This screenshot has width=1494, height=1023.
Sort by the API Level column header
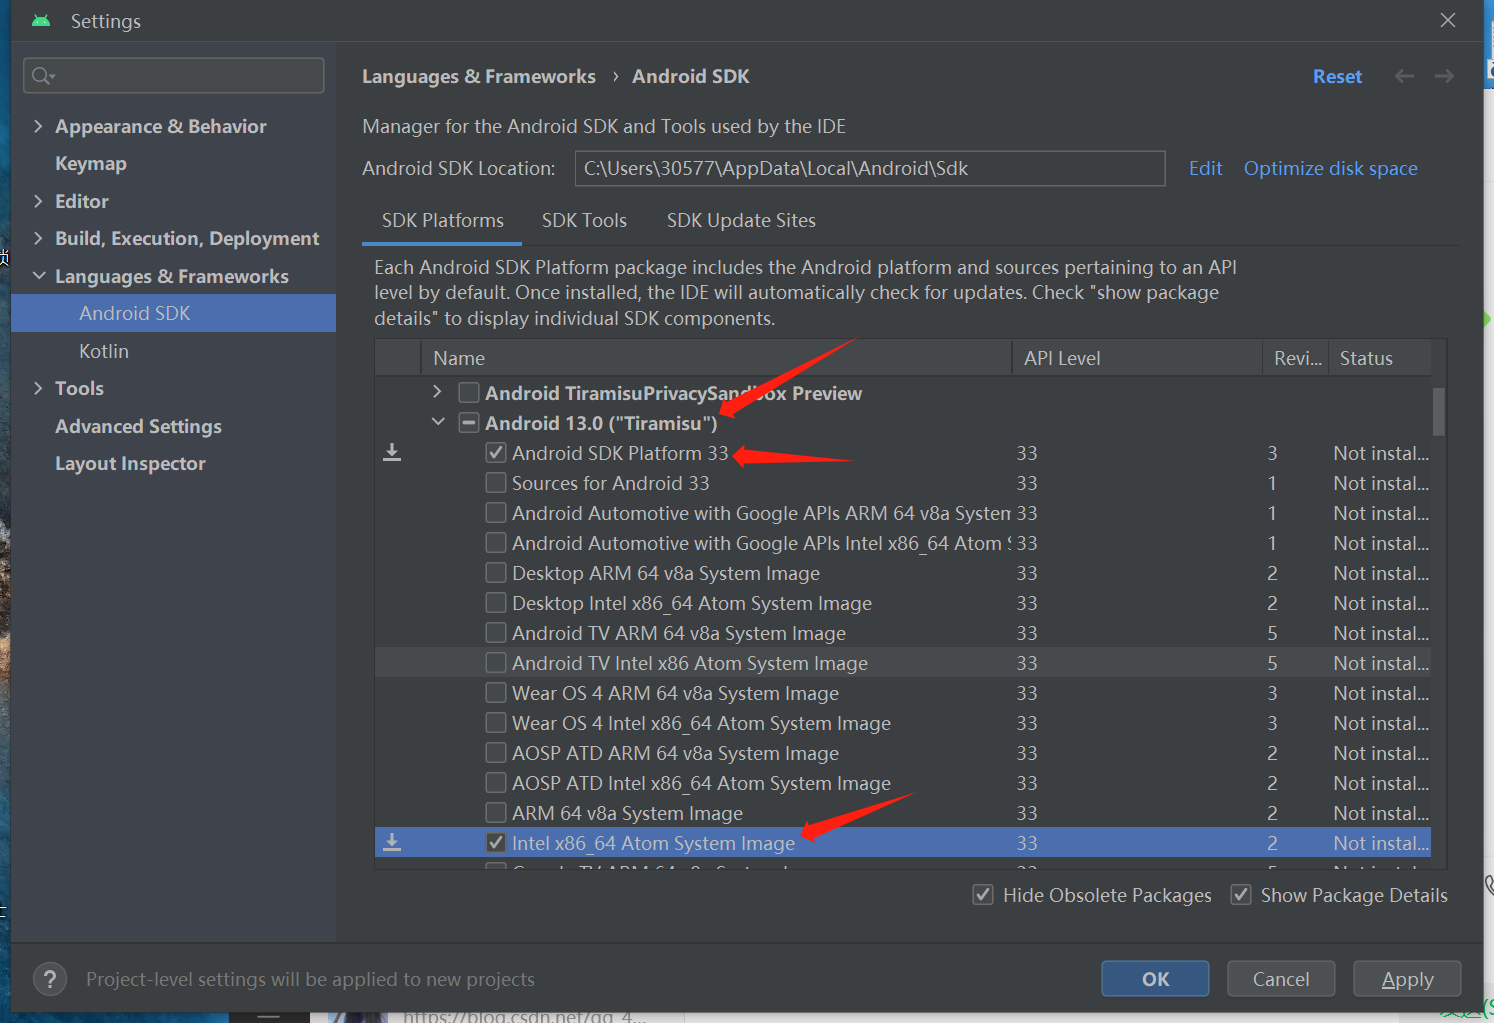1137,358
